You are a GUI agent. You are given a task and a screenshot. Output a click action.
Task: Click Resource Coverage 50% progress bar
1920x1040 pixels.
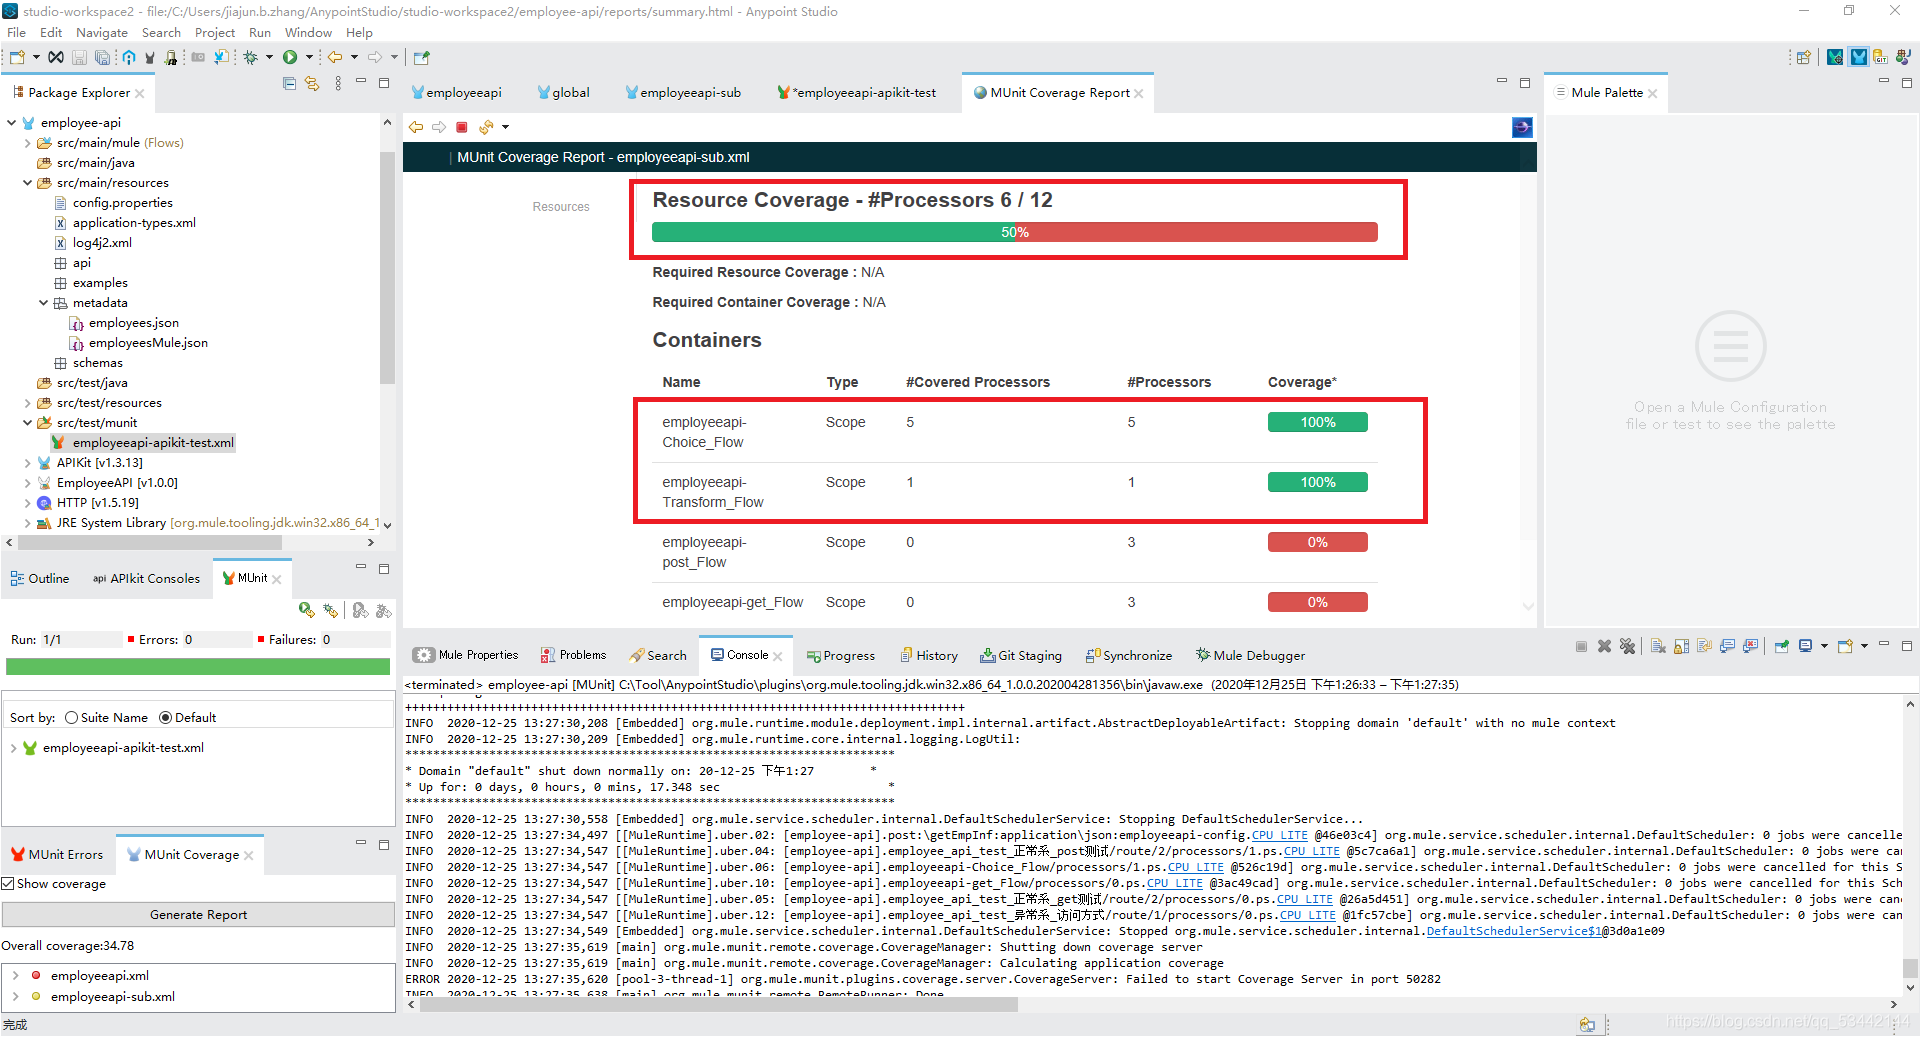[1015, 232]
